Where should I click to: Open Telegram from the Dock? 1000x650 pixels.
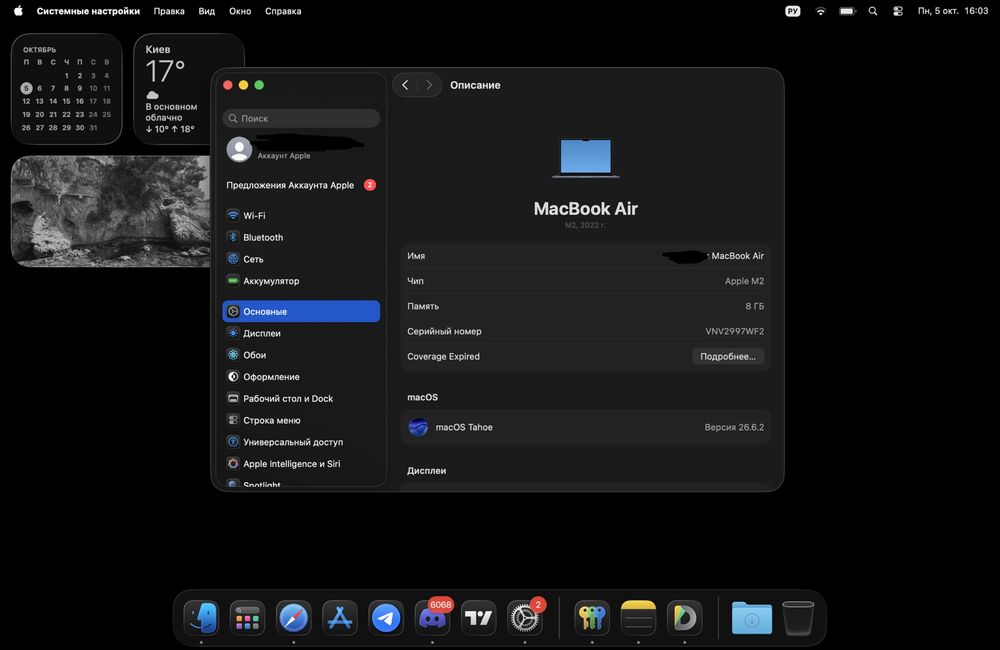coord(386,617)
